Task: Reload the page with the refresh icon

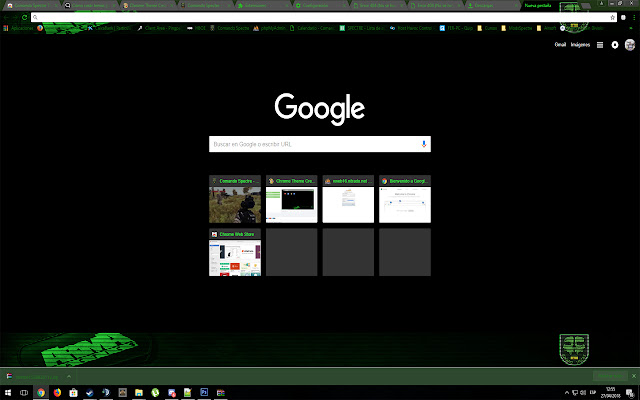Action: coord(24,18)
